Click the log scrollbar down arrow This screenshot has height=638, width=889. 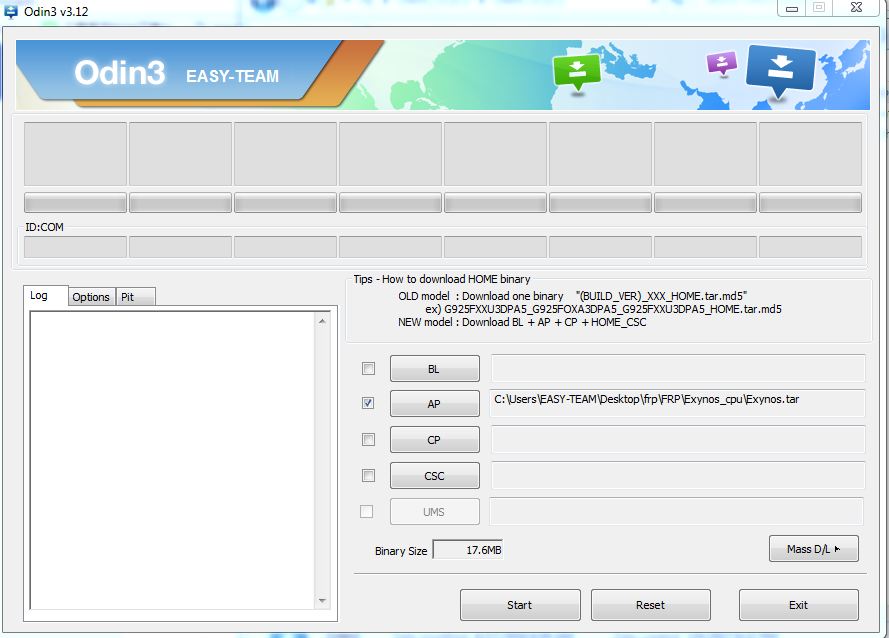[322, 601]
